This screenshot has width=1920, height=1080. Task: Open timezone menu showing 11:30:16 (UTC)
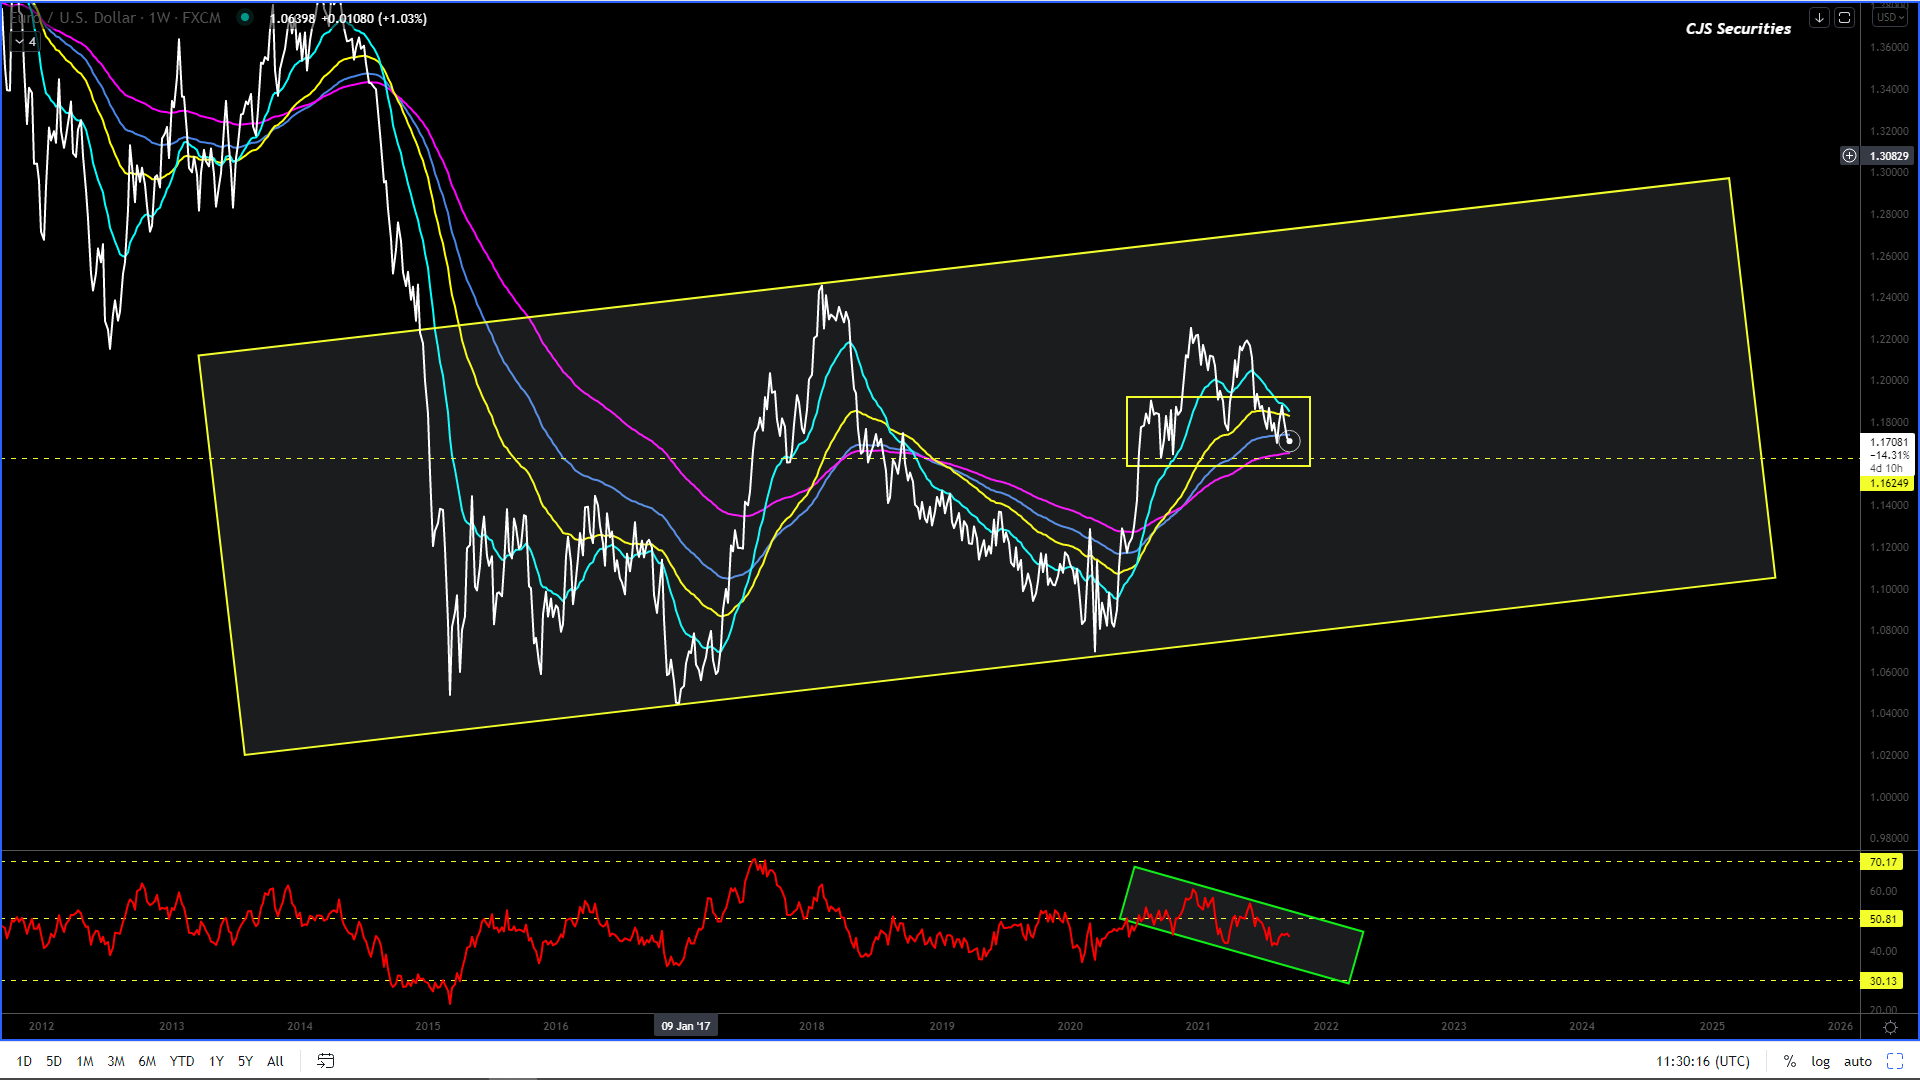(x=1702, y=1061)
